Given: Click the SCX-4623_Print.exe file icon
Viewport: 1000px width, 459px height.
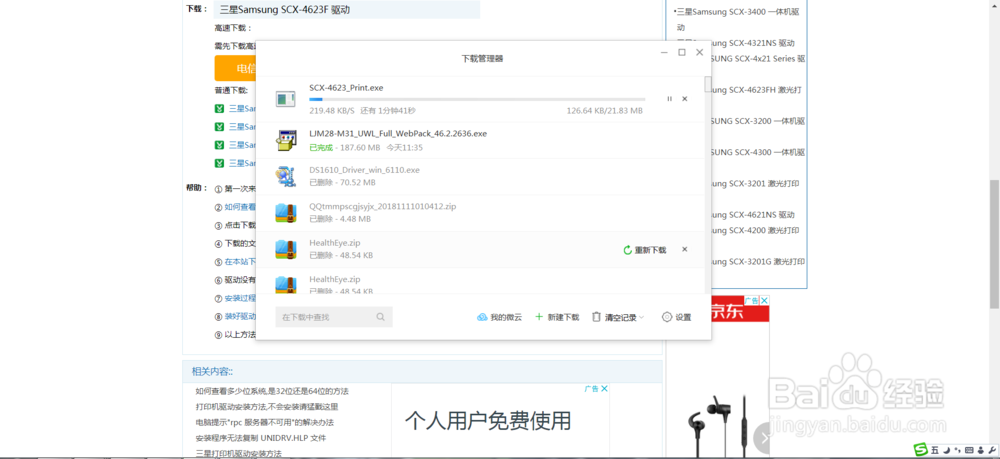Looking at the screenshot, I should tap(285, 99).
